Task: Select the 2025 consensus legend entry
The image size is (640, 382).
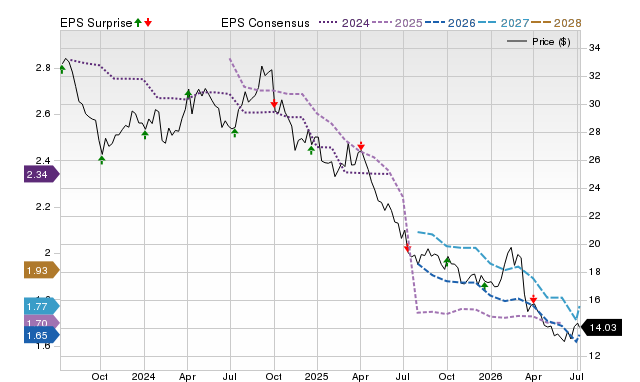Action: [x=397, y=23]
